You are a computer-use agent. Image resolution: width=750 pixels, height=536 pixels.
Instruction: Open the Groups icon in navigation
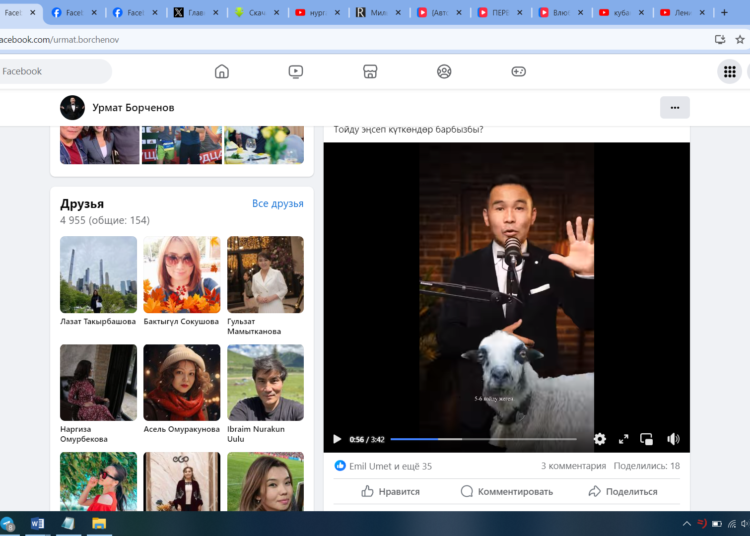pyautogui.click(x=444, y=71)
